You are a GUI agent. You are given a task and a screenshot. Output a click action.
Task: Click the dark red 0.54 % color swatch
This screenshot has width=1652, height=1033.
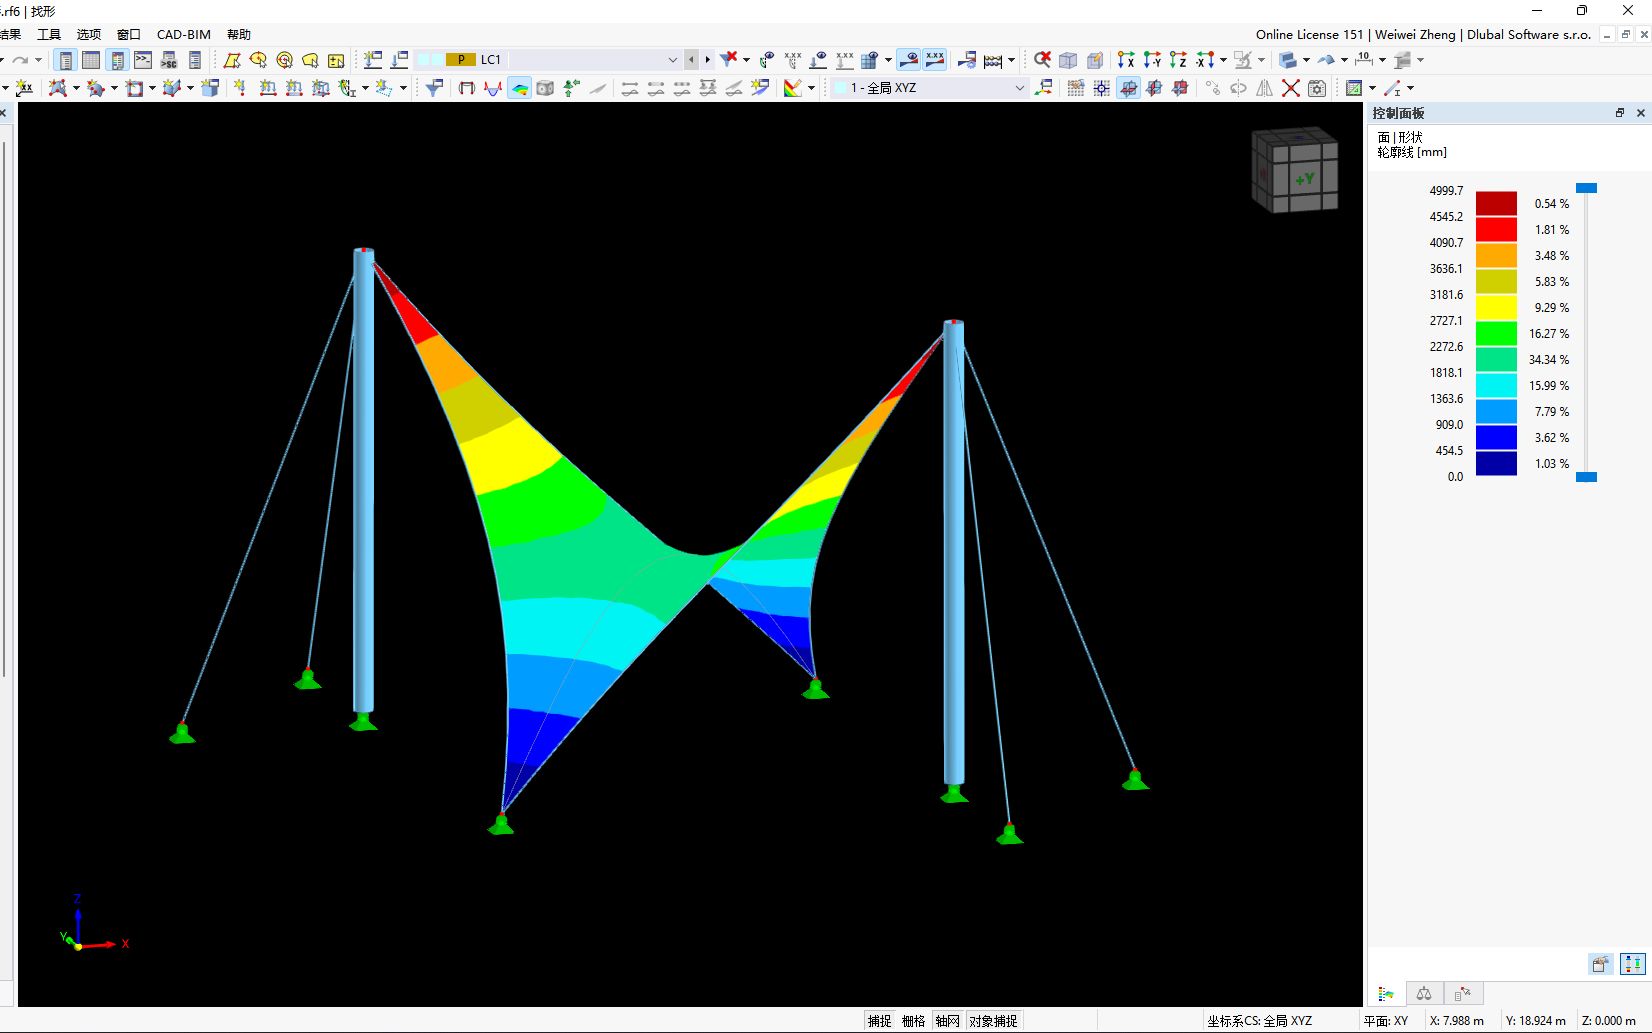pyautogui.click(x=1496, y=203)
